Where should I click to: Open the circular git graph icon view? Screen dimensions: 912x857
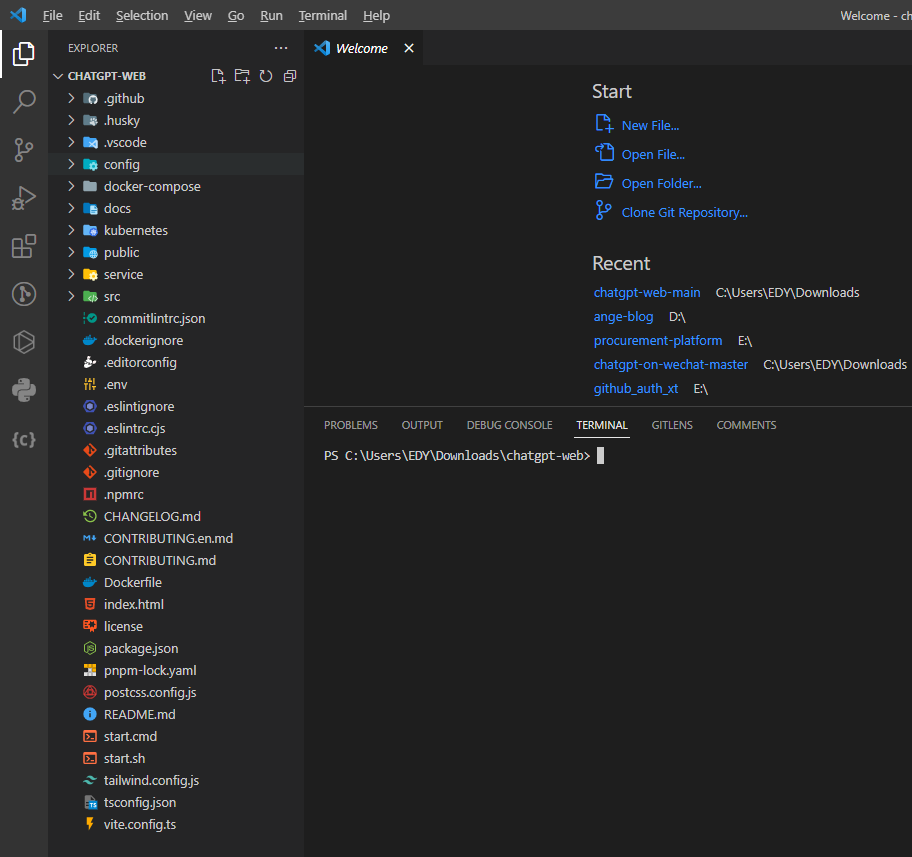click(24, 294)
